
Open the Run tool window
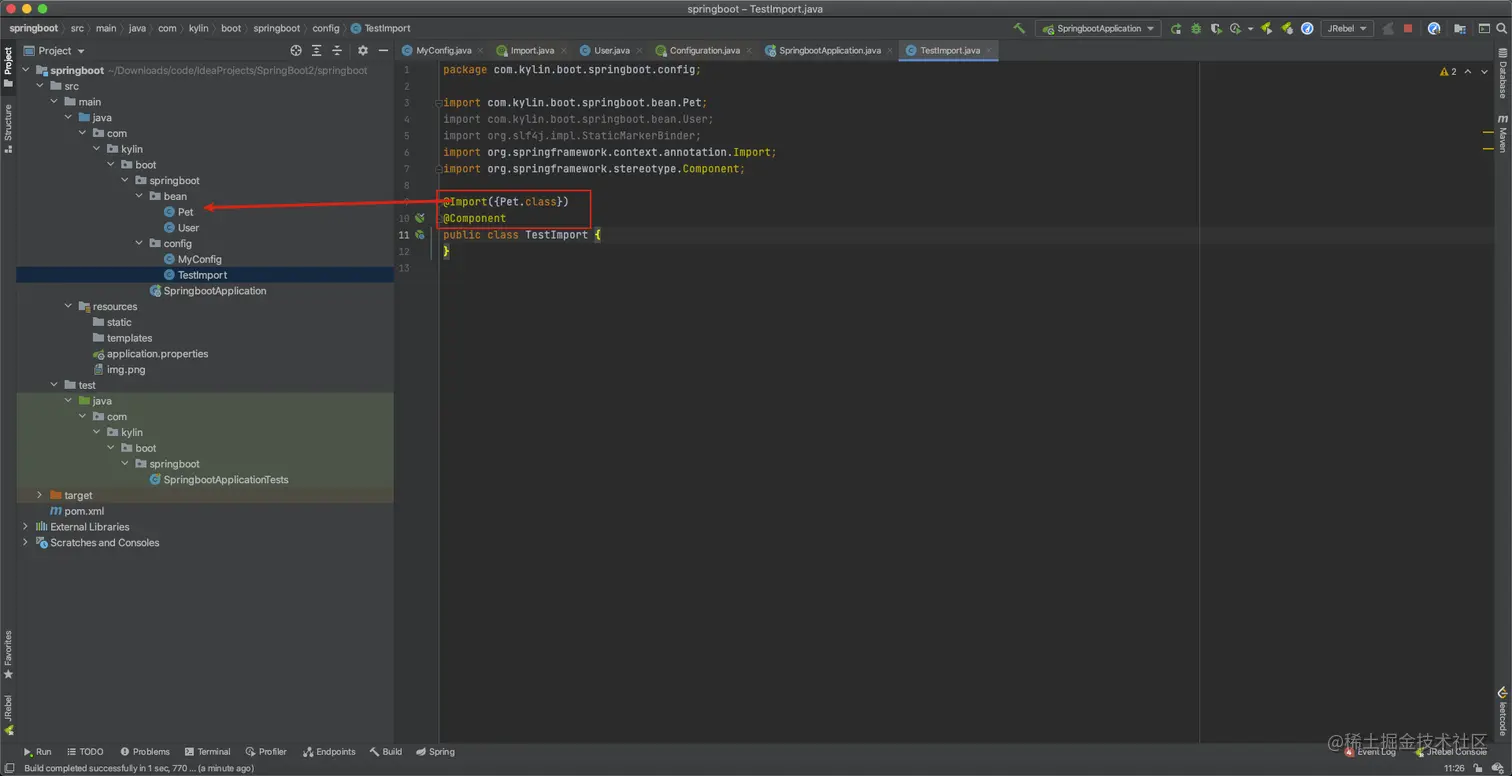[x=37, y=752]
